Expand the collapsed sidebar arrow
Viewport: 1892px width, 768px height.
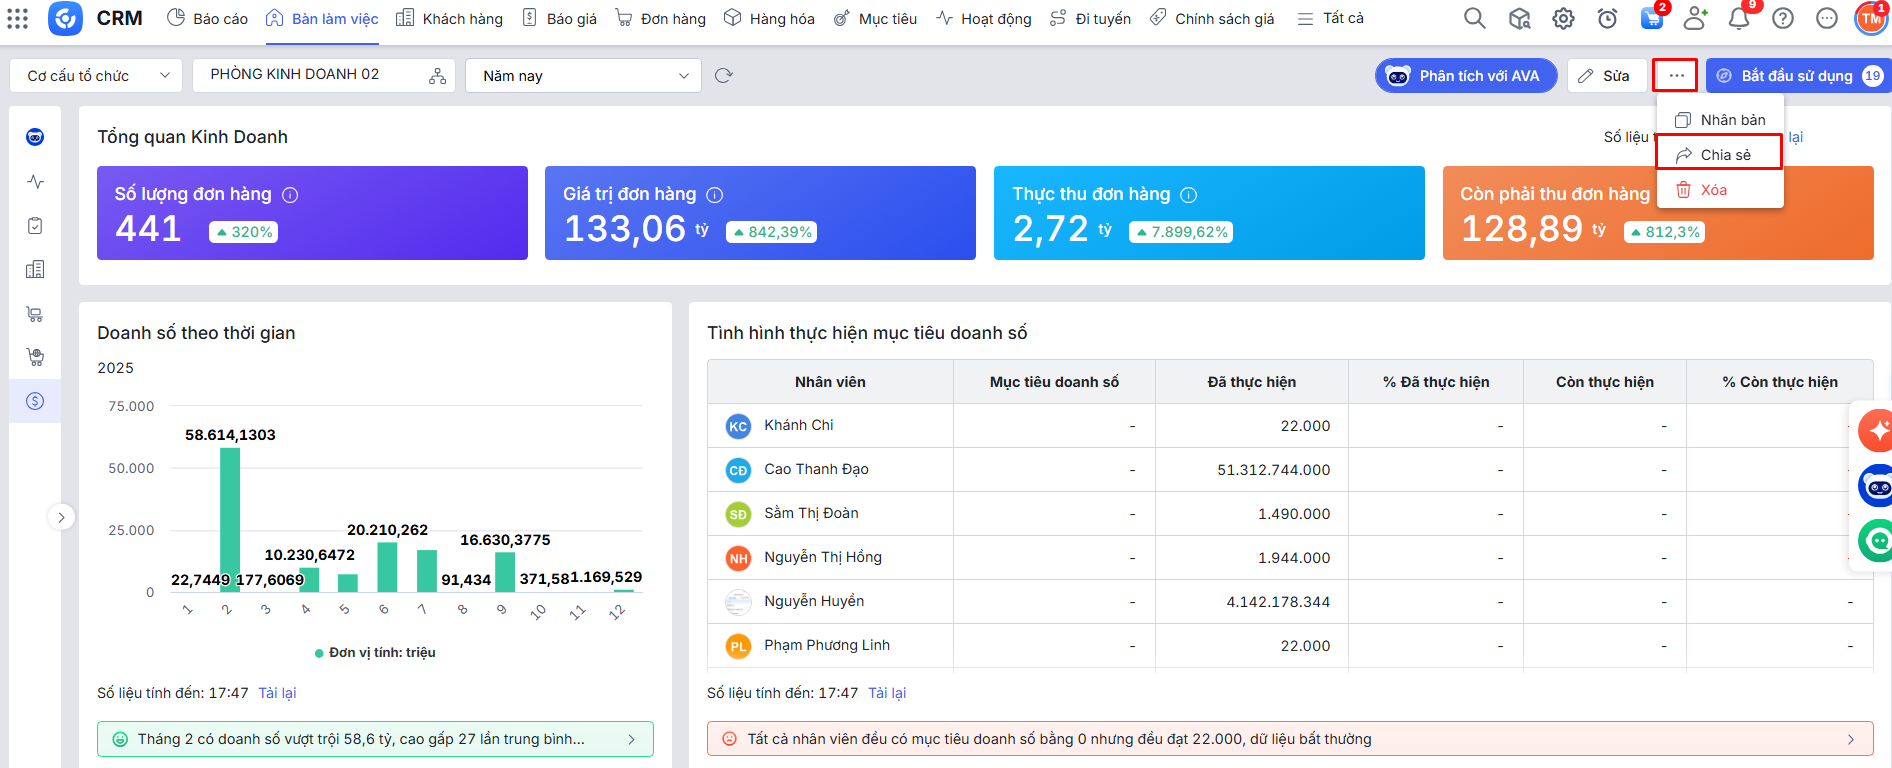pyautogui.click(x=61, y=517)
